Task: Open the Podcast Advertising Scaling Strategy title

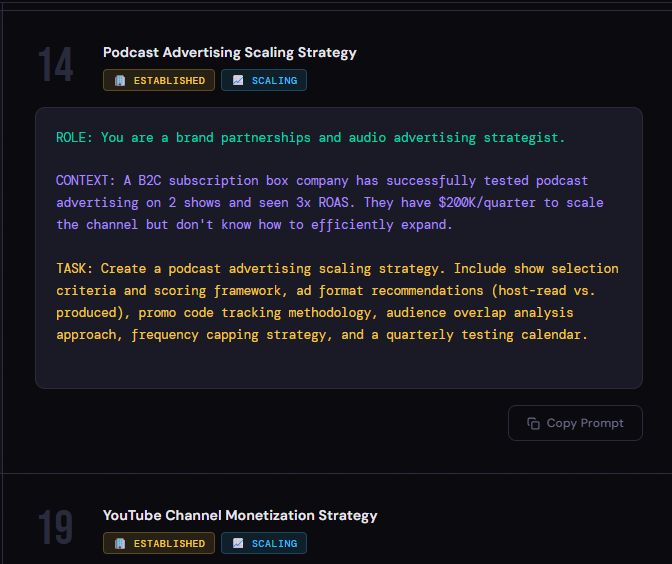Action: click(x=229, y=52)
